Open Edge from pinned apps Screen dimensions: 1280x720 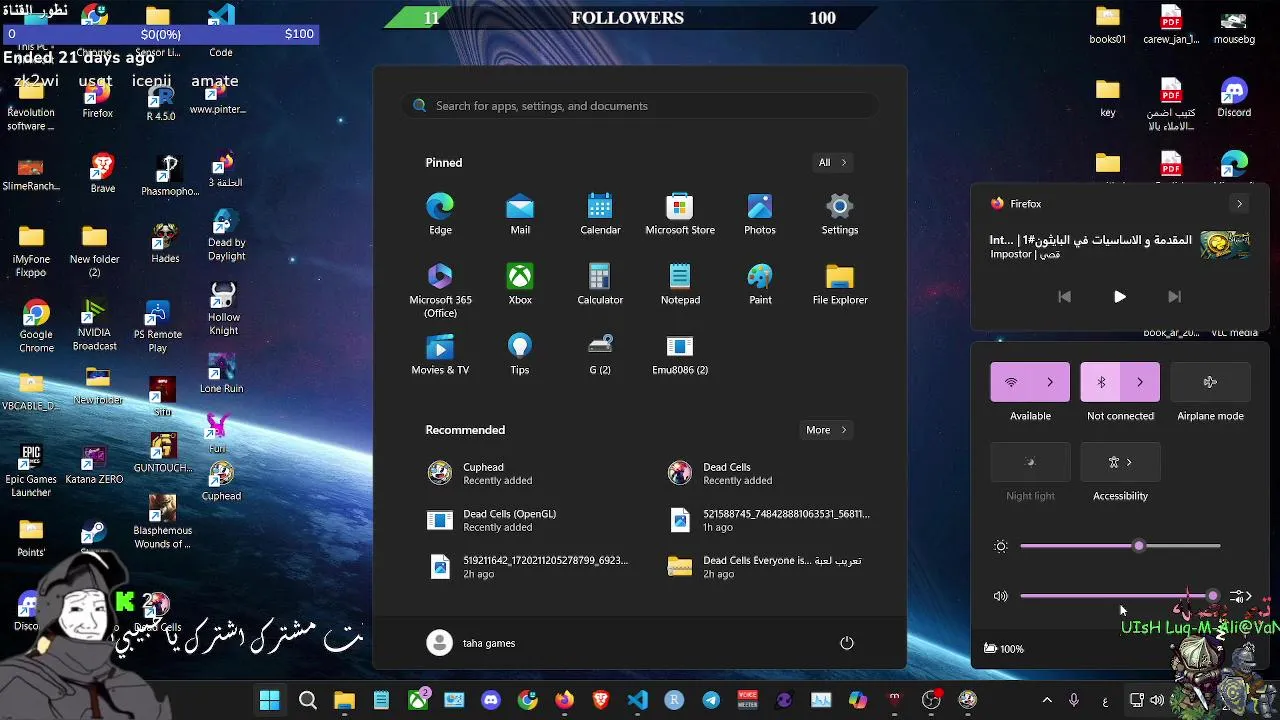tap(440, 214)
